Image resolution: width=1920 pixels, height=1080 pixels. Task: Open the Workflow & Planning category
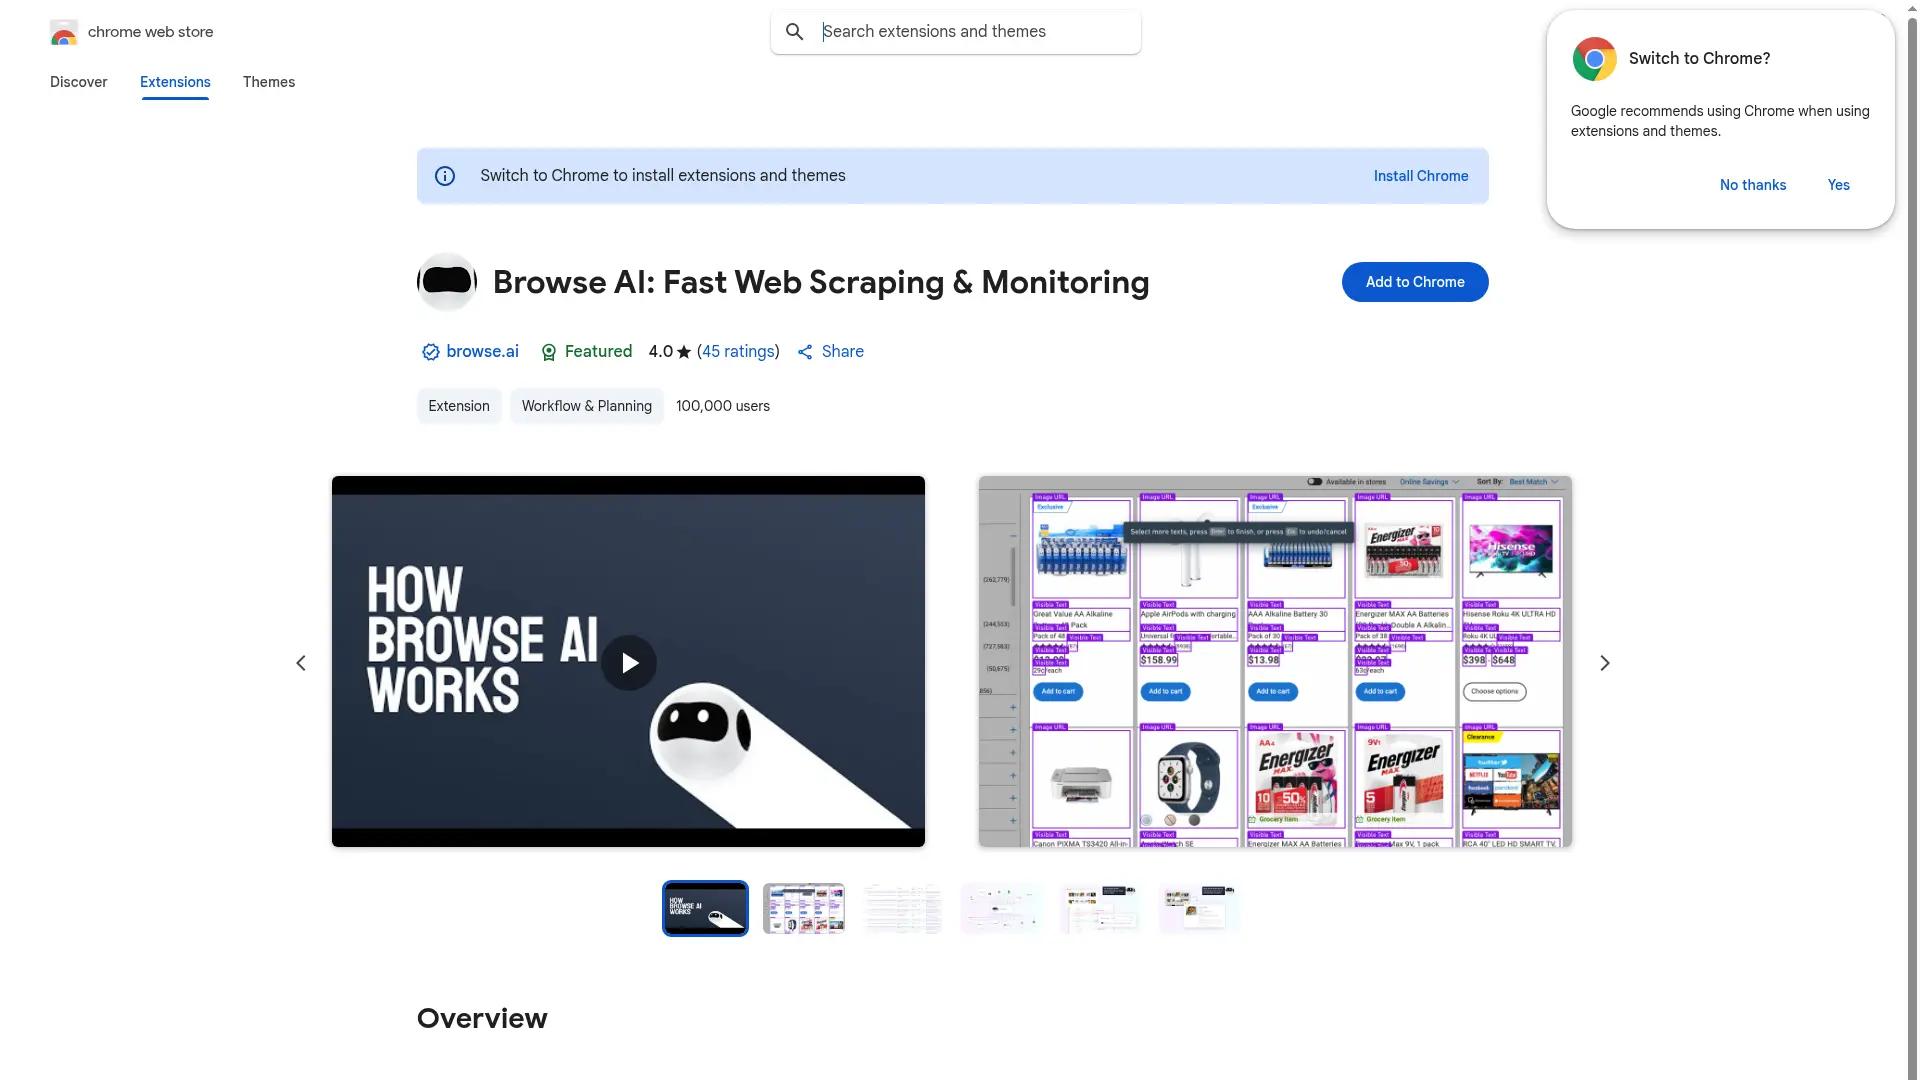click(586, 406)
